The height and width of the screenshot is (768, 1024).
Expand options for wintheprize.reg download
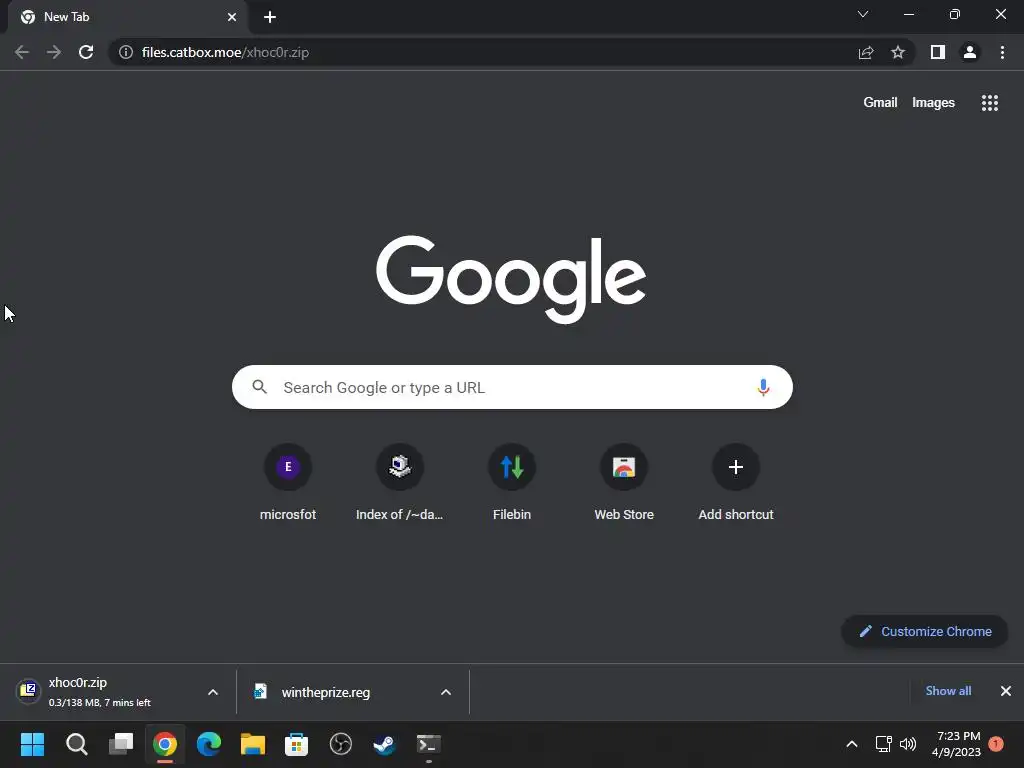click(x=446, y=692)
